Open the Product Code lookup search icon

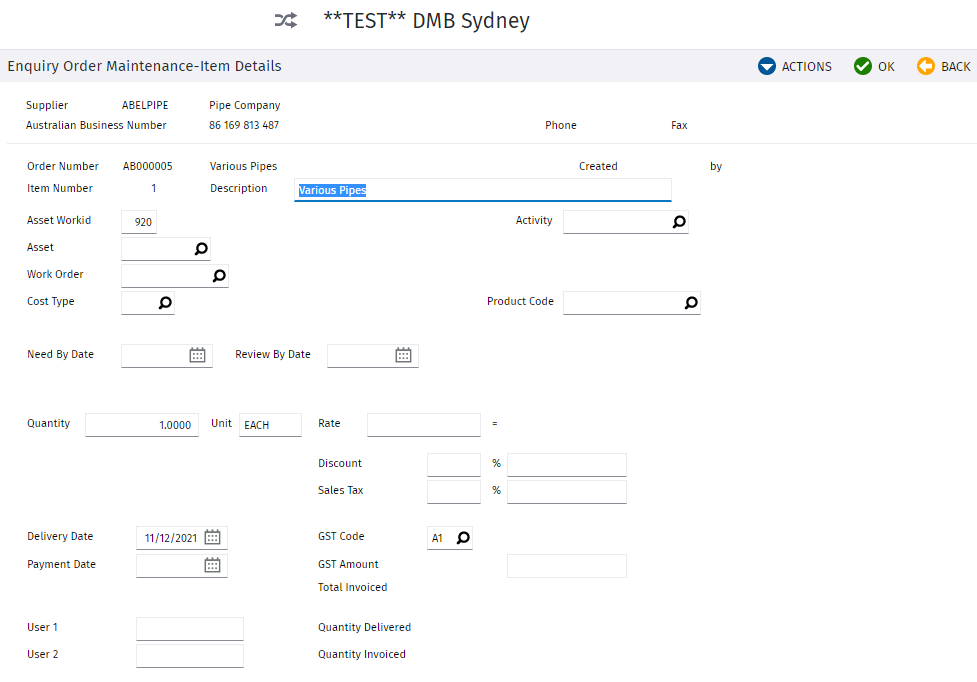coord(691,303)
